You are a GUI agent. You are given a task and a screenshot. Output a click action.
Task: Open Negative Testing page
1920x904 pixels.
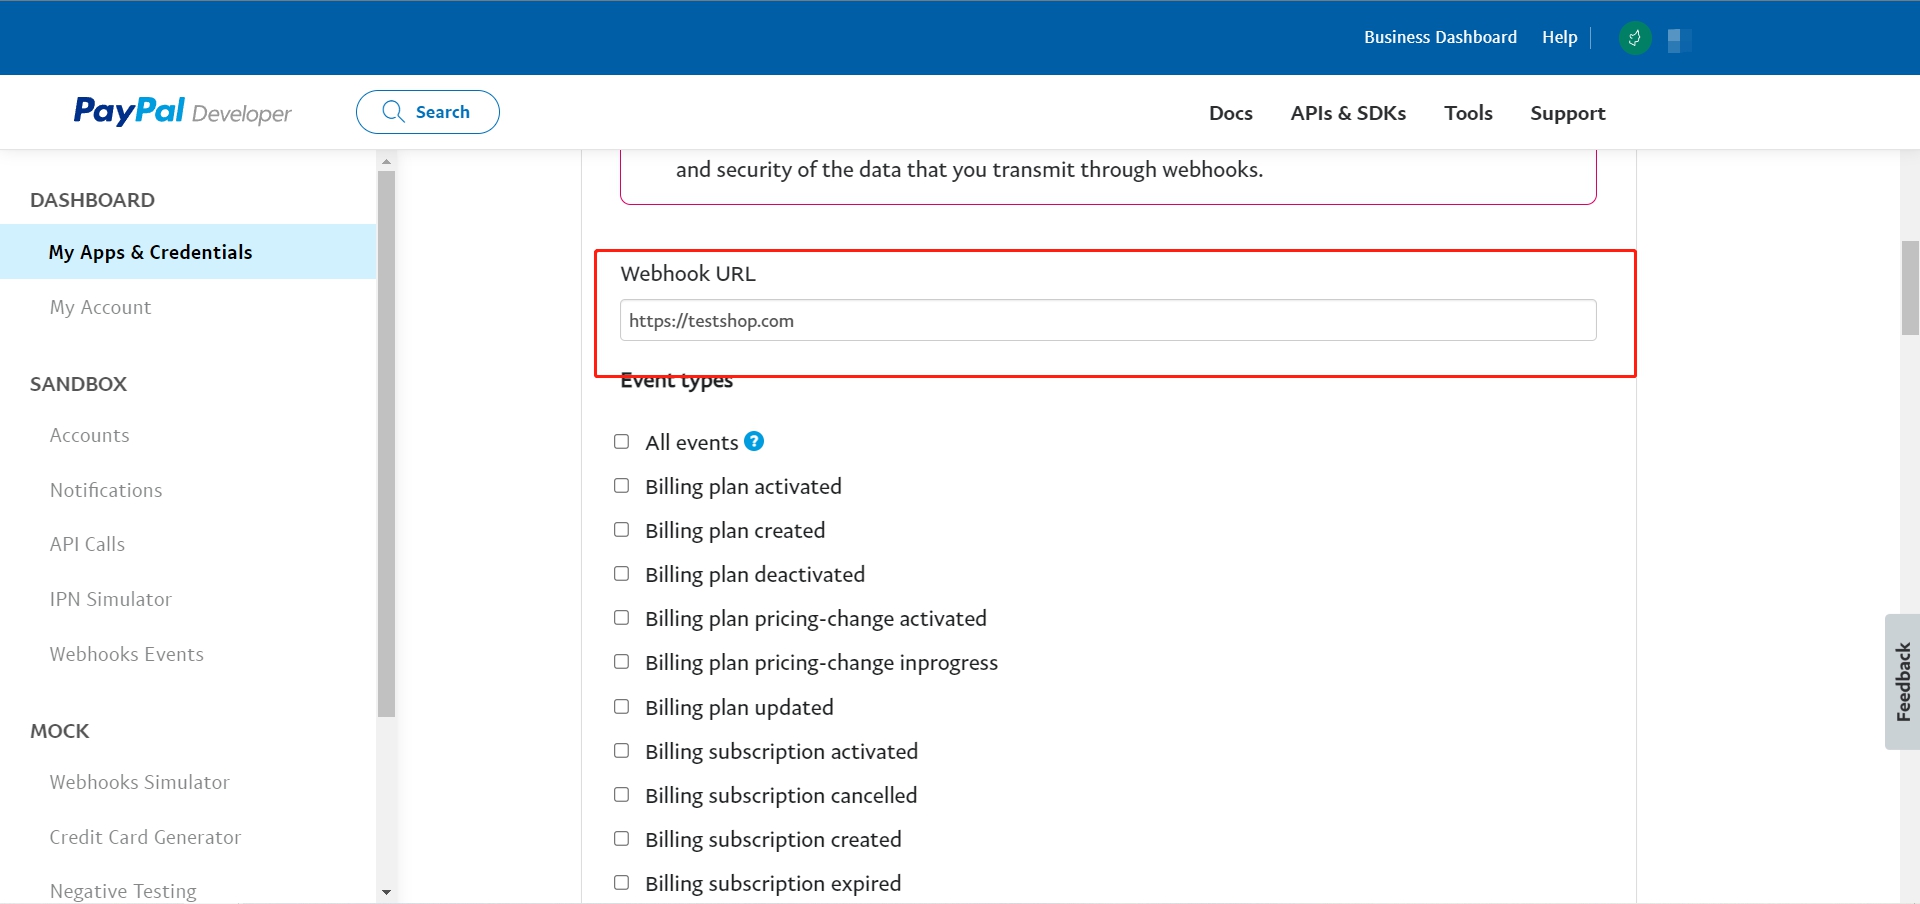point(123,891)
